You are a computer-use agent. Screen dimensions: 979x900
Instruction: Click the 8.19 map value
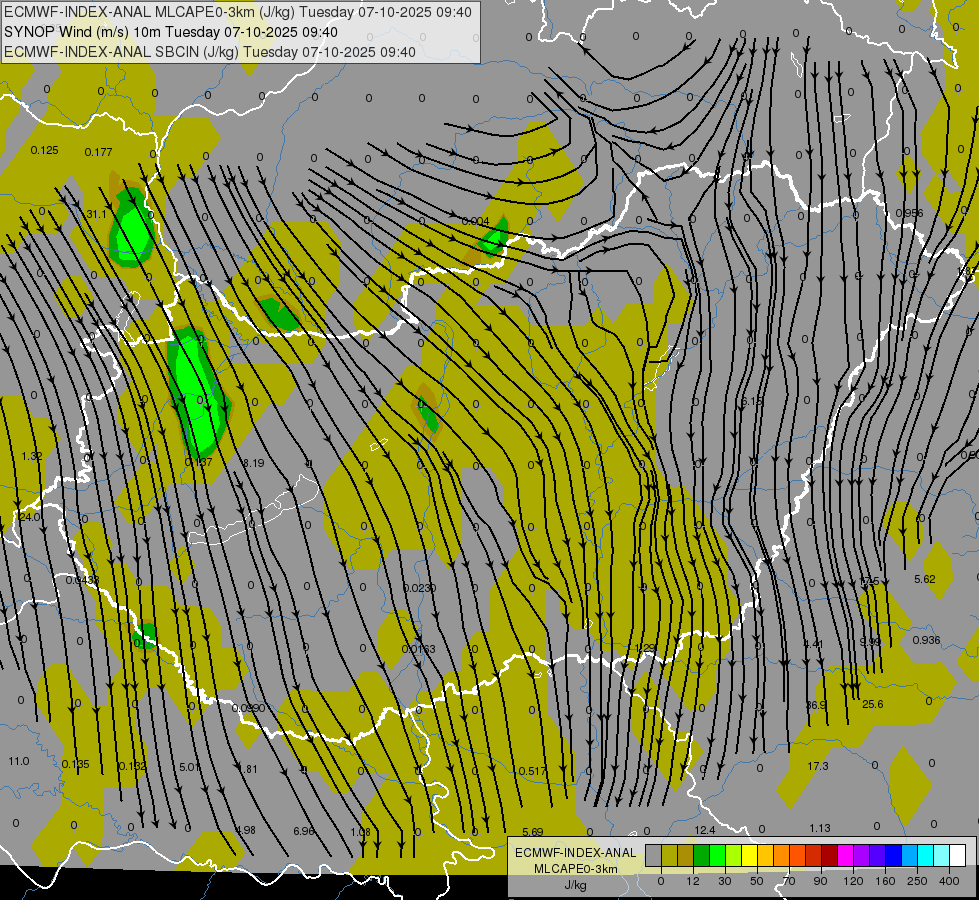(x=253, y=463)
